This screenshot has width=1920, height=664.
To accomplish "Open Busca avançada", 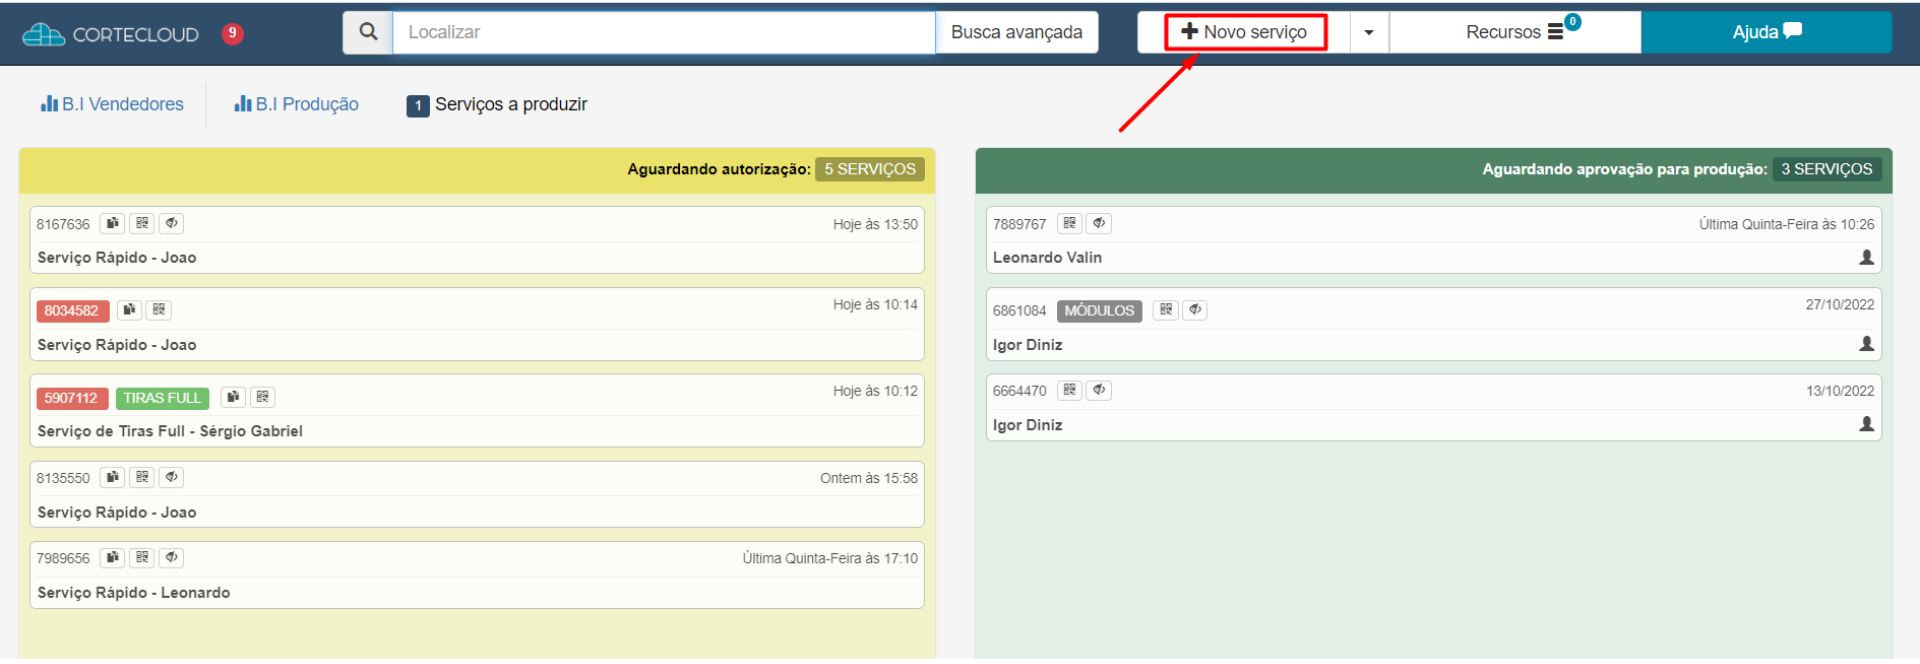I will (1016, 32).
